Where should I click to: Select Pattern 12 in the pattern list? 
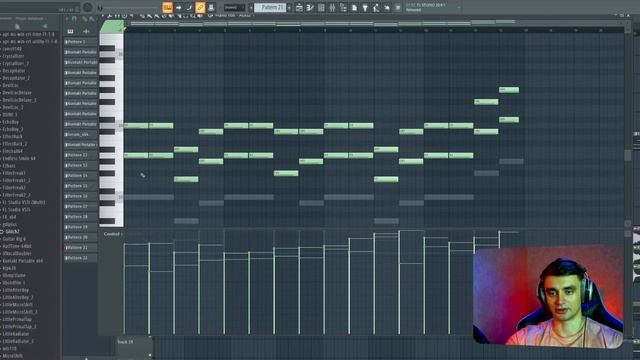point(81,155)
